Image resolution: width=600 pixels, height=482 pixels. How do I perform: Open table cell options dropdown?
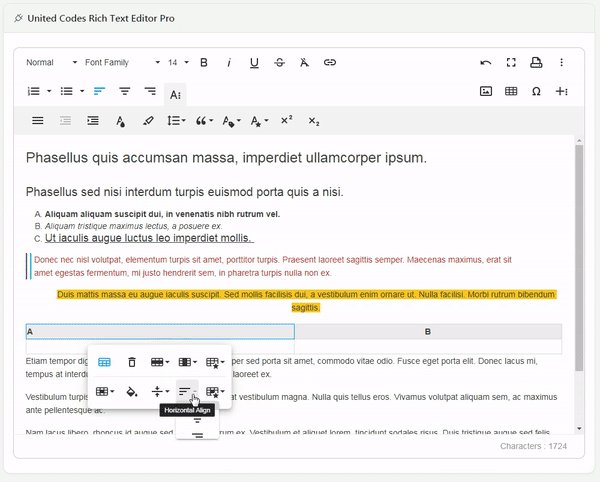[x=105, y=391]
